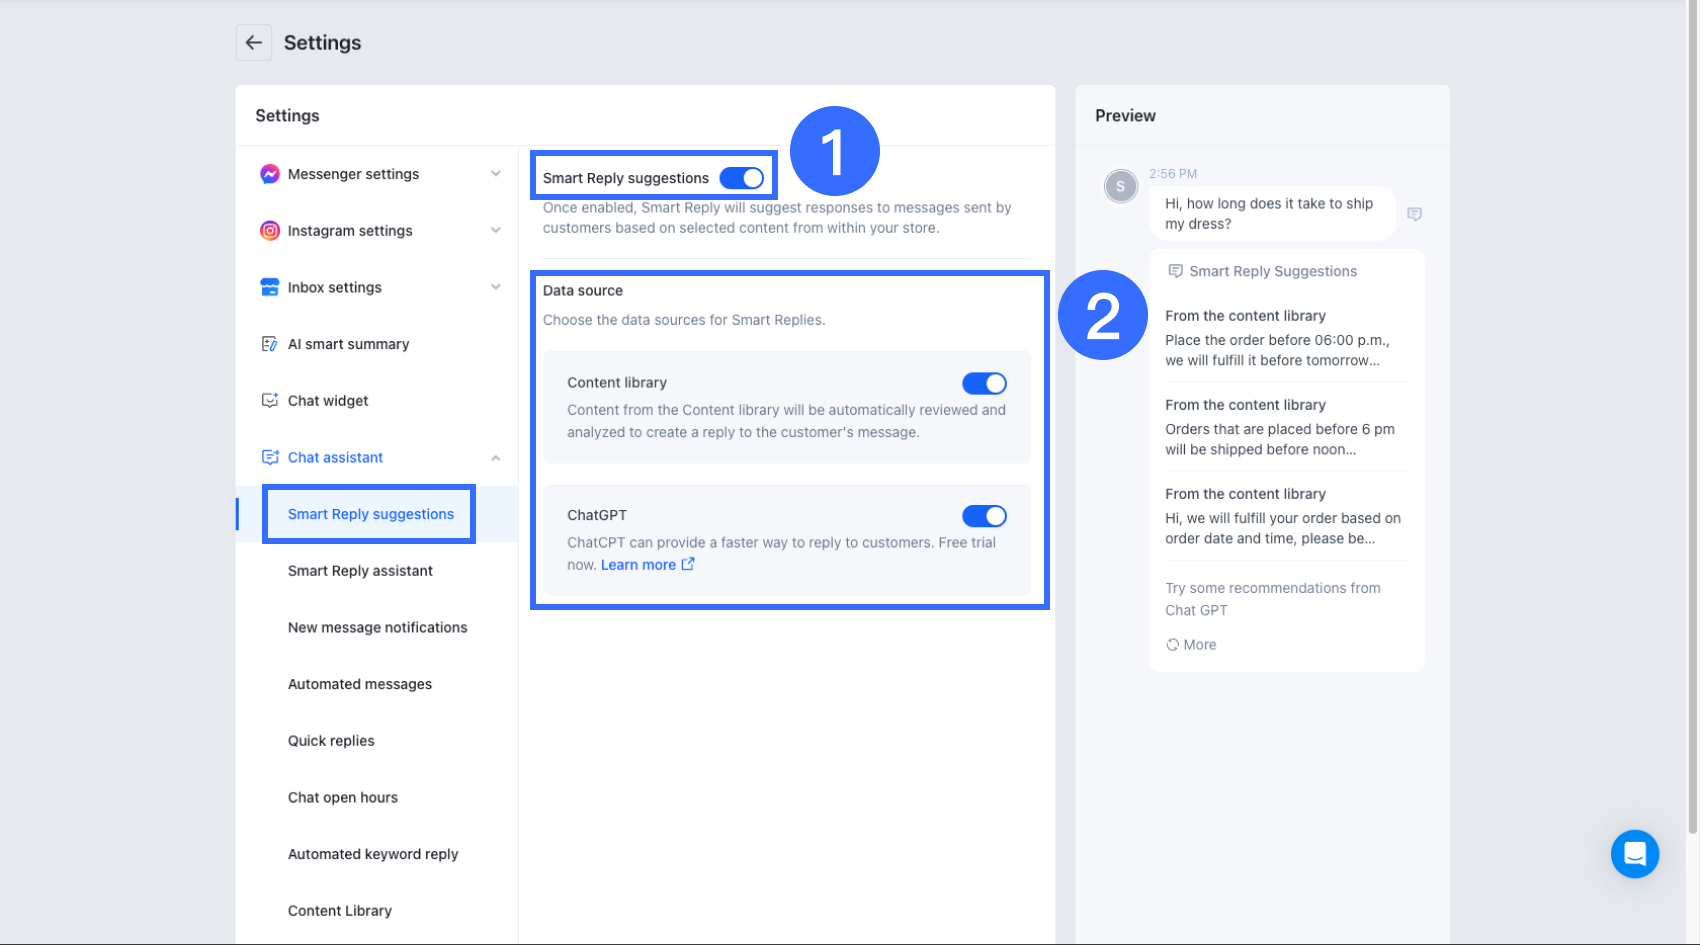Open the chat launcher bubble at bottom right
Viewport: 1700px width, 945px height.
[1635, 854]
